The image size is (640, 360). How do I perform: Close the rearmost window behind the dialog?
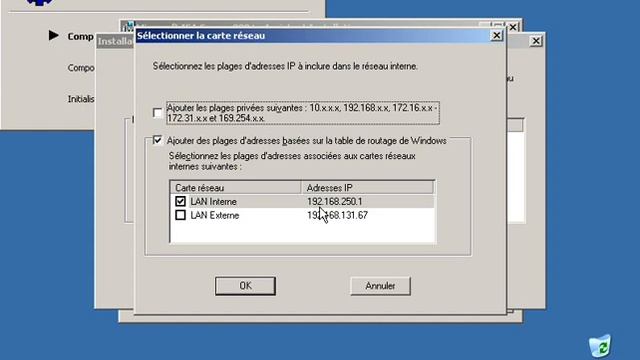coord(513,27)
